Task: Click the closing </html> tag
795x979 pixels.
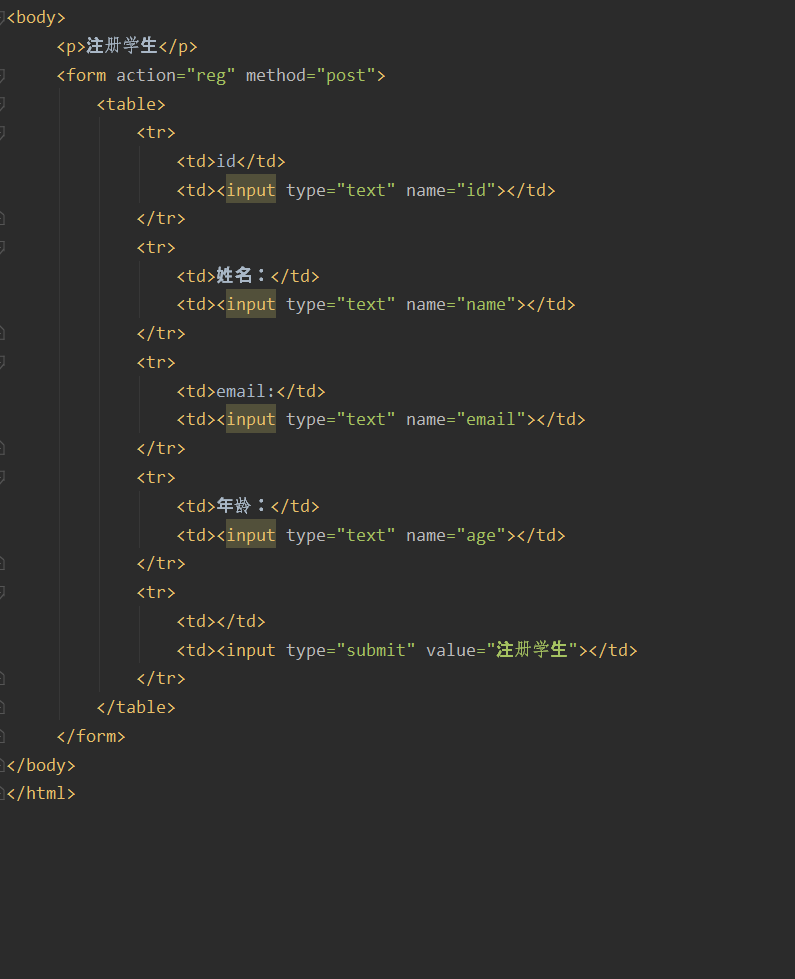Action: click(41, 794)
